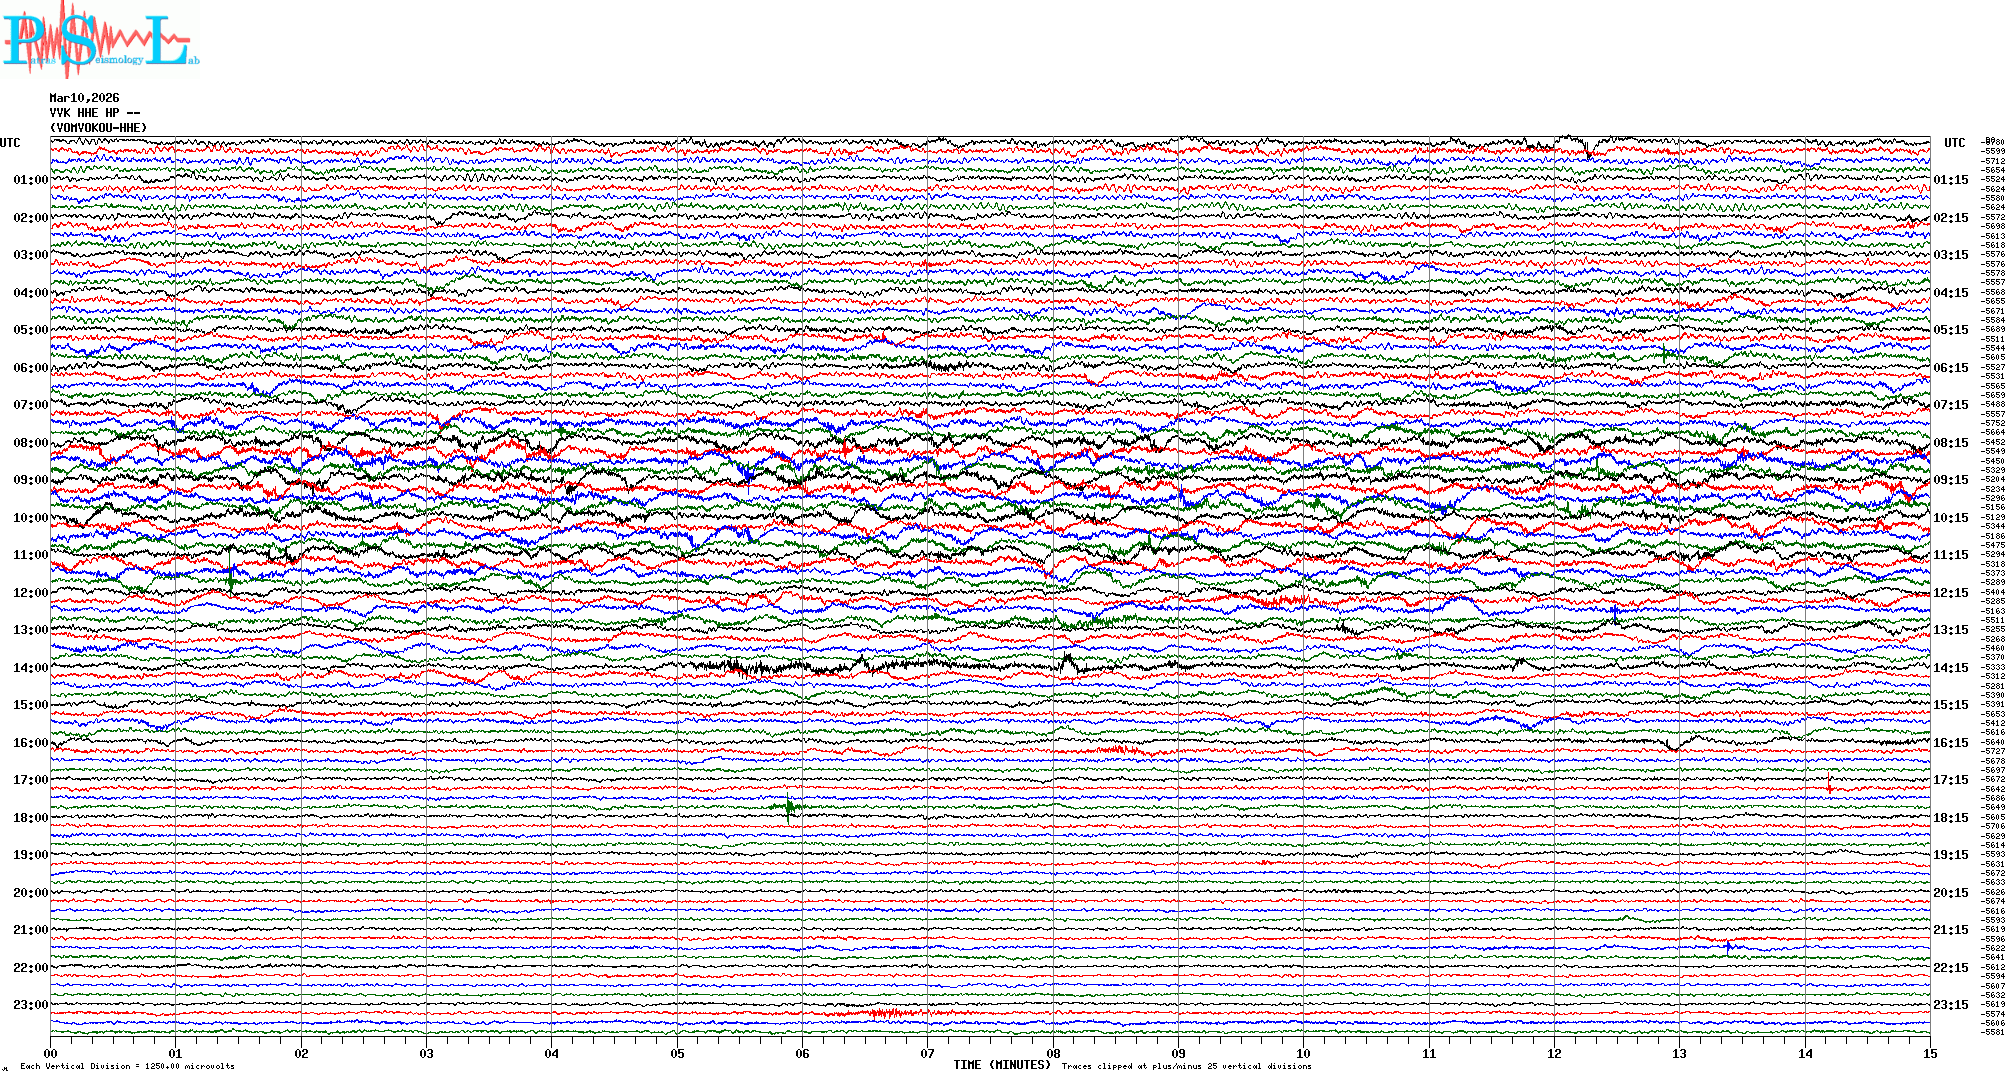Click the green spike event near 18:00 trace
2010x1080 pixels.
tap(788, 807)
